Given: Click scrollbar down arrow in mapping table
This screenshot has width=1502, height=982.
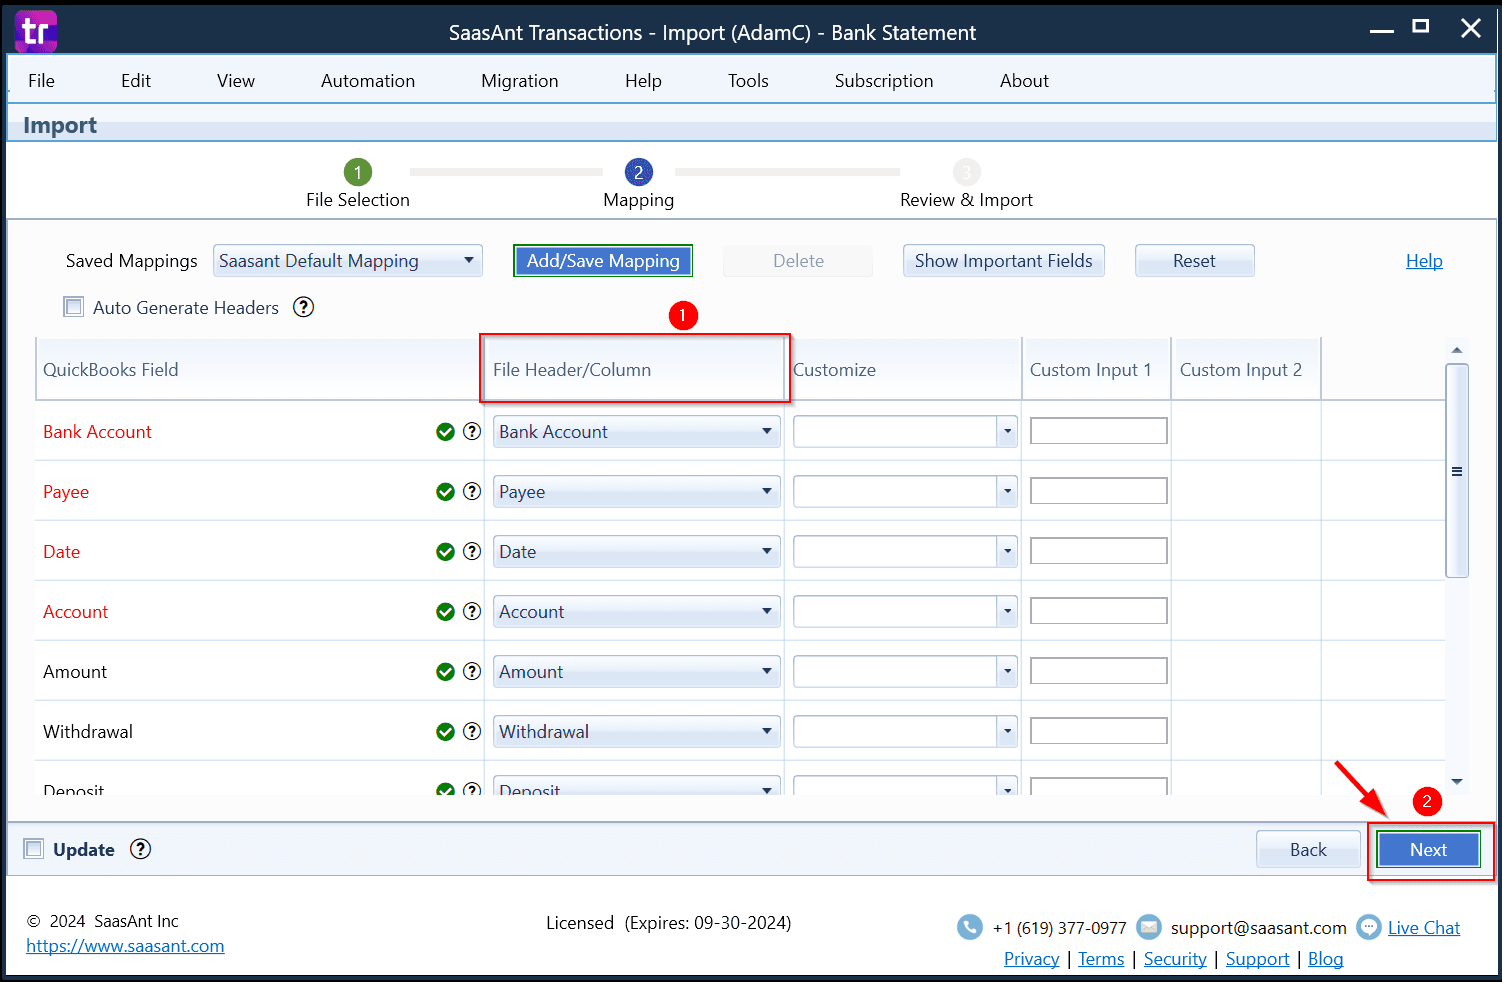Looking at the screenshot, I should click(x=1457, y=782).
